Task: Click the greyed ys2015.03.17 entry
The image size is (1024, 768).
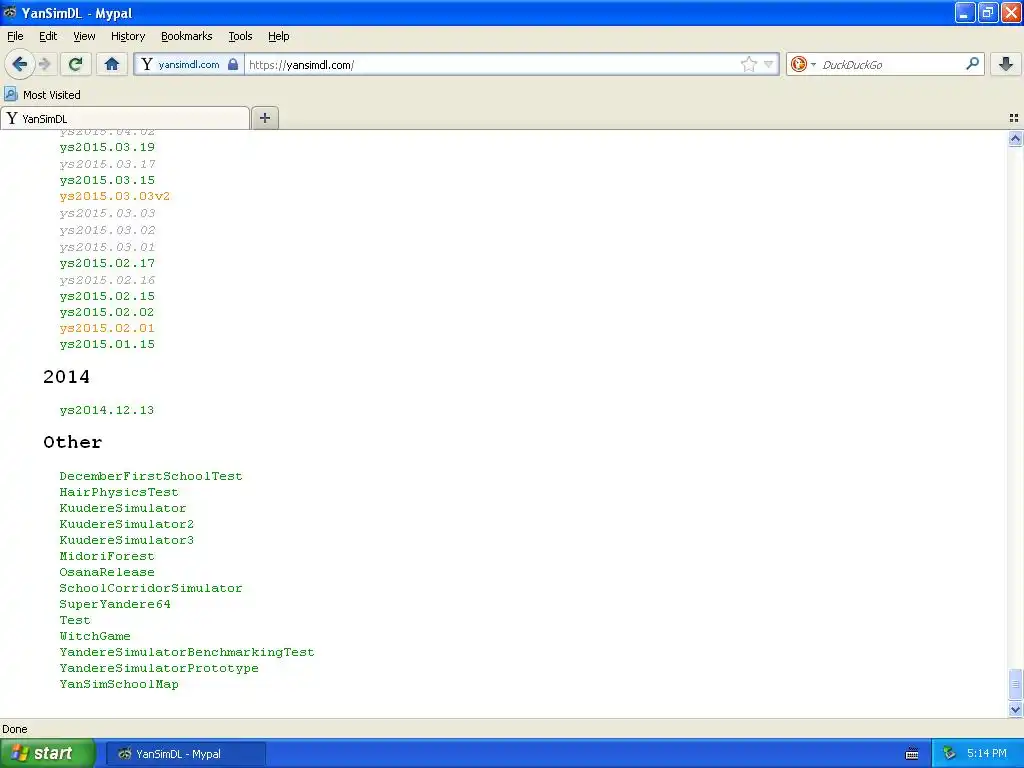Action: click(x=107, y=164)
